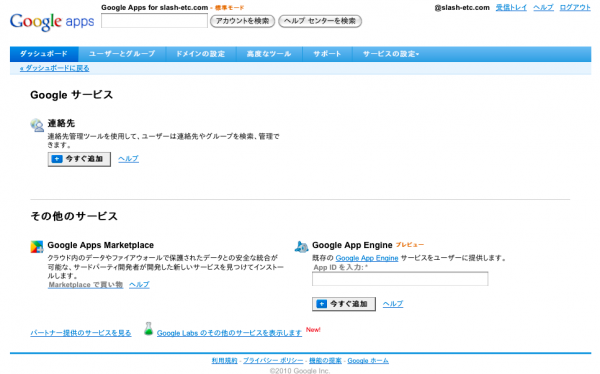The height and width of the screenshot is (374, 600).
Task: Open ヘルプ link beside App Engine add button
Action: (393, 304)
